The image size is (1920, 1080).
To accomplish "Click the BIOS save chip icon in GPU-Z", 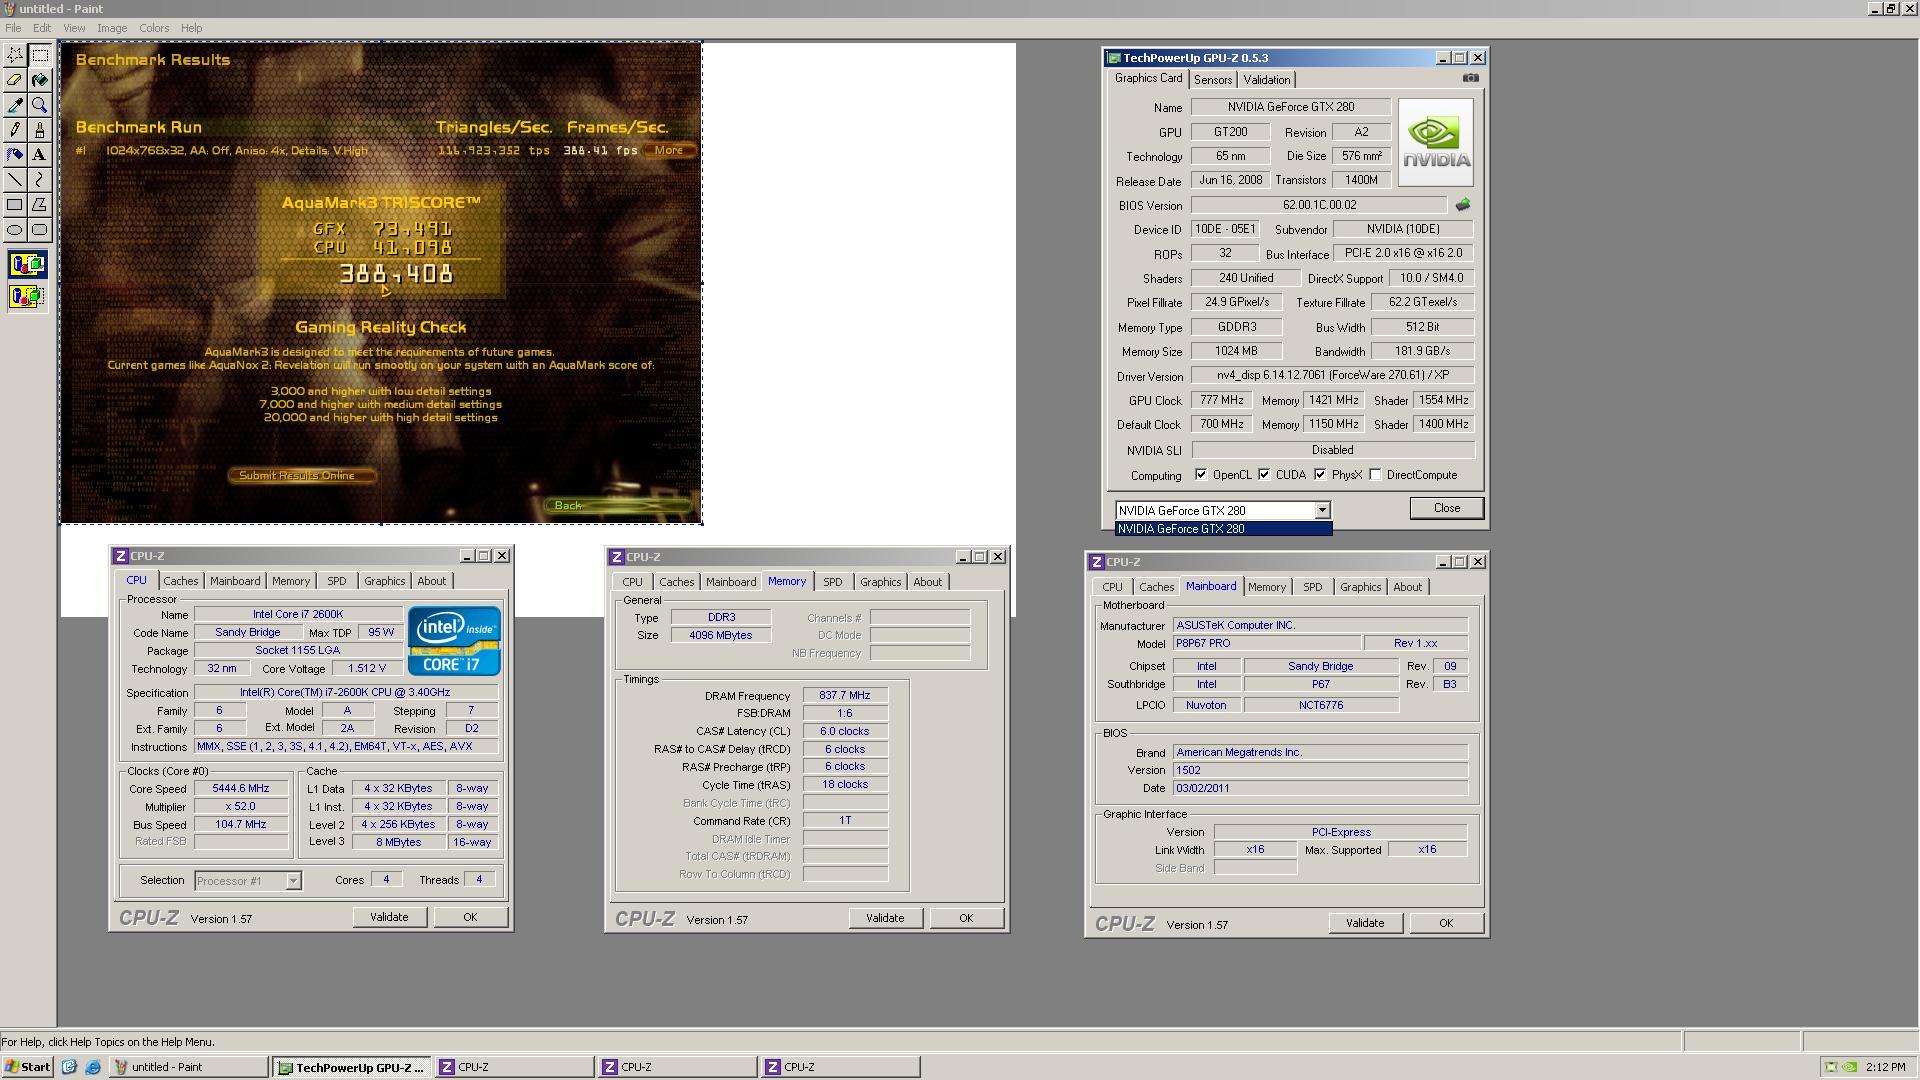I will pos(1463,205).
